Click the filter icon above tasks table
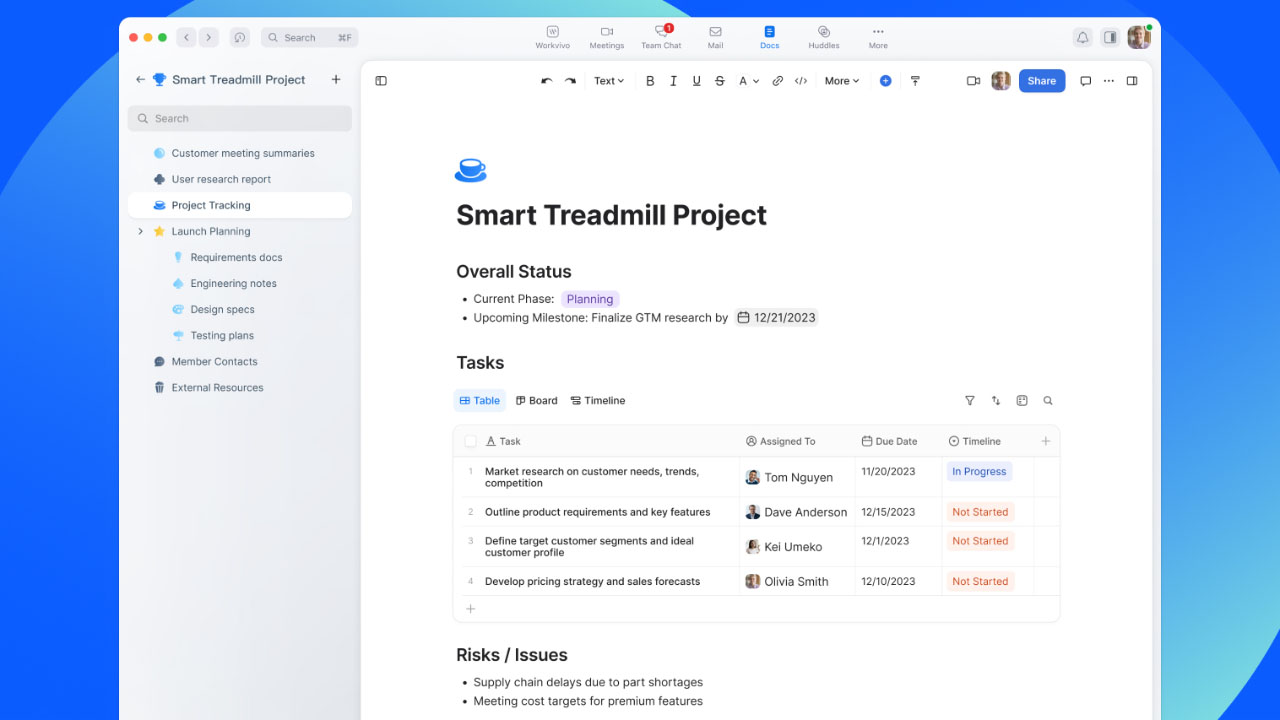The height and width of the screenshot is (720, 1280). click(x=969, y=401)
